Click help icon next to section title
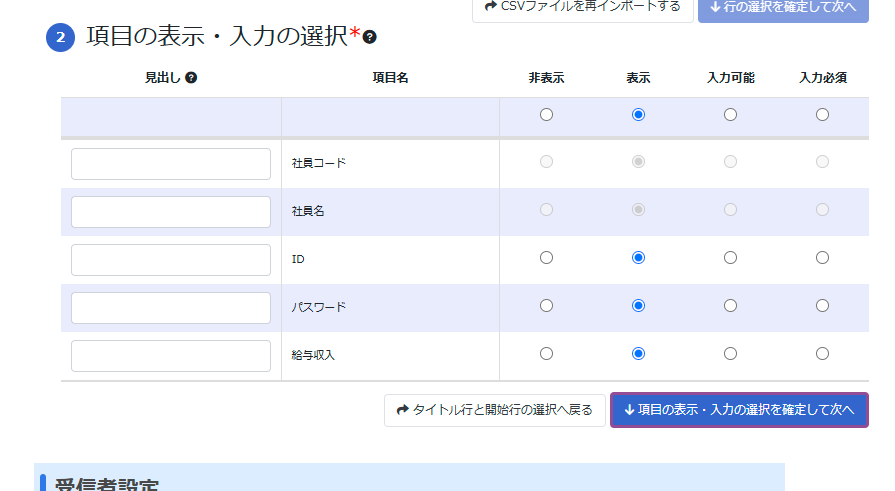The height and width of the screenshot is (491, 895). click(370, 37)
